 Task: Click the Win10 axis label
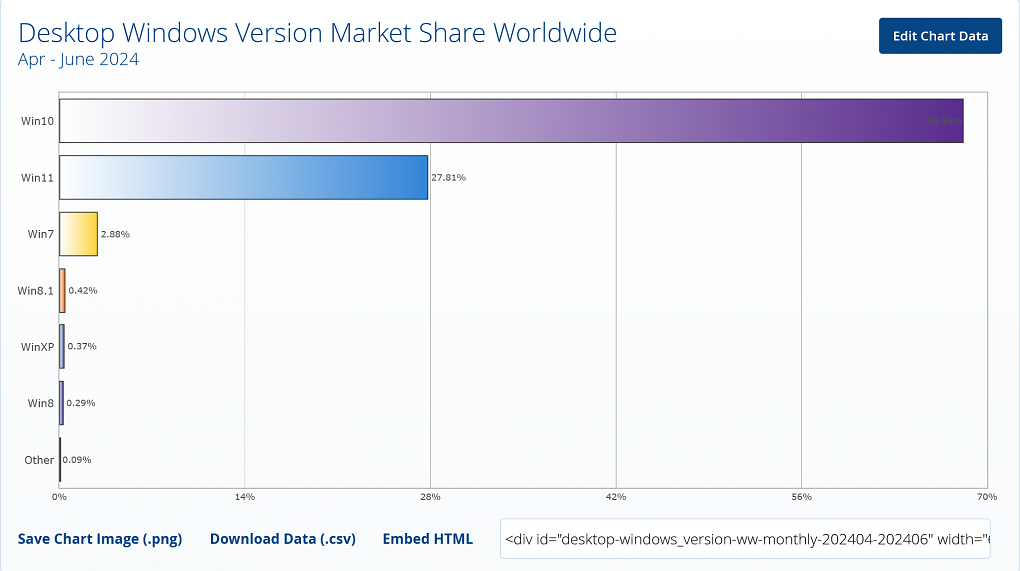point(37,121)
